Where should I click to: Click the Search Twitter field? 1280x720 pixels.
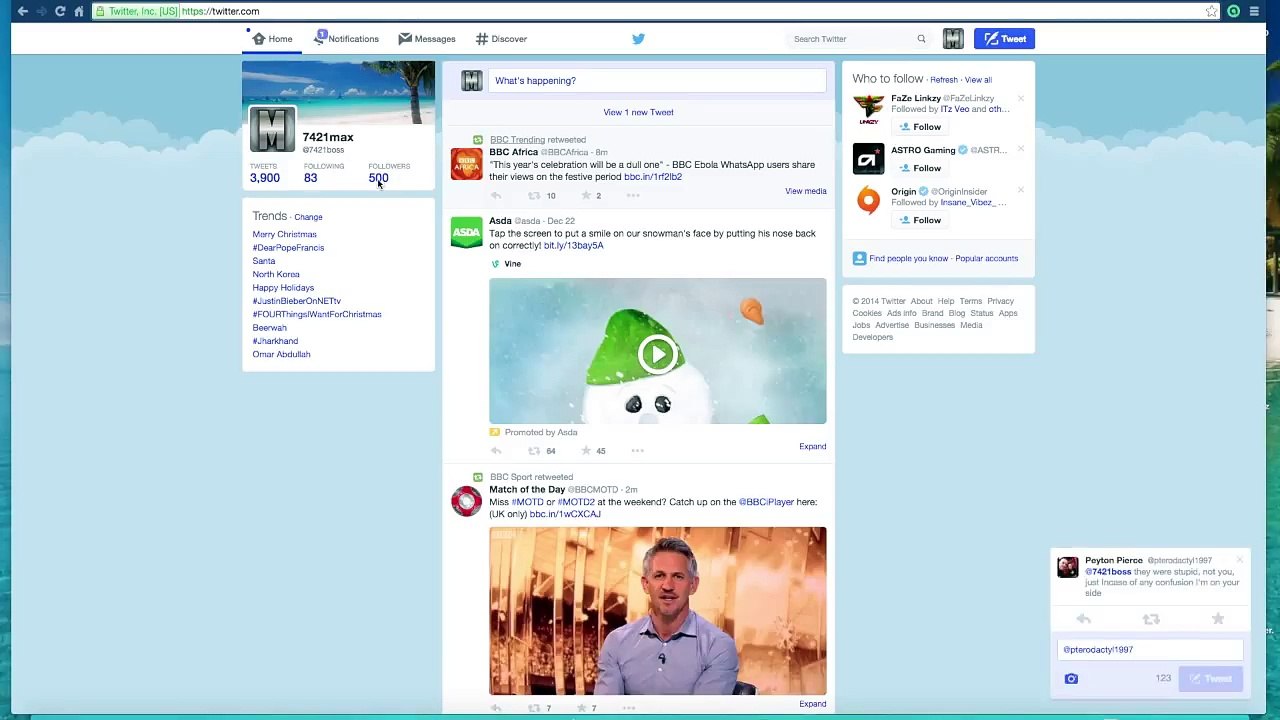(860, 39)
